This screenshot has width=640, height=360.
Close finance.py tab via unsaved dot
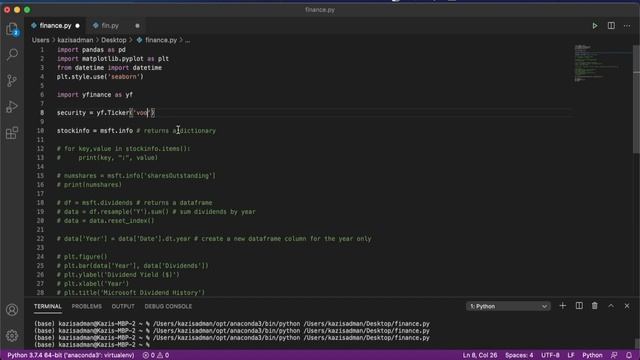point(78,26)
